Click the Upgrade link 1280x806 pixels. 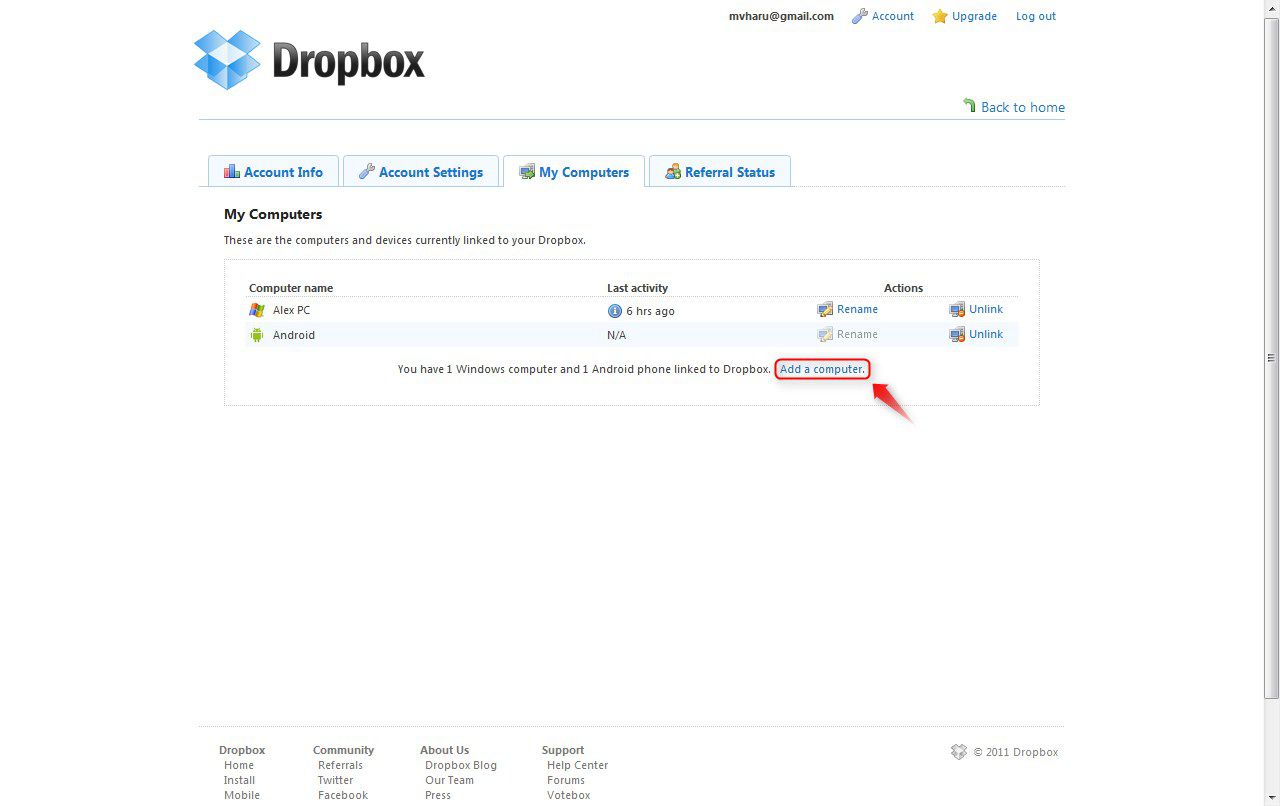coord(975,16)
